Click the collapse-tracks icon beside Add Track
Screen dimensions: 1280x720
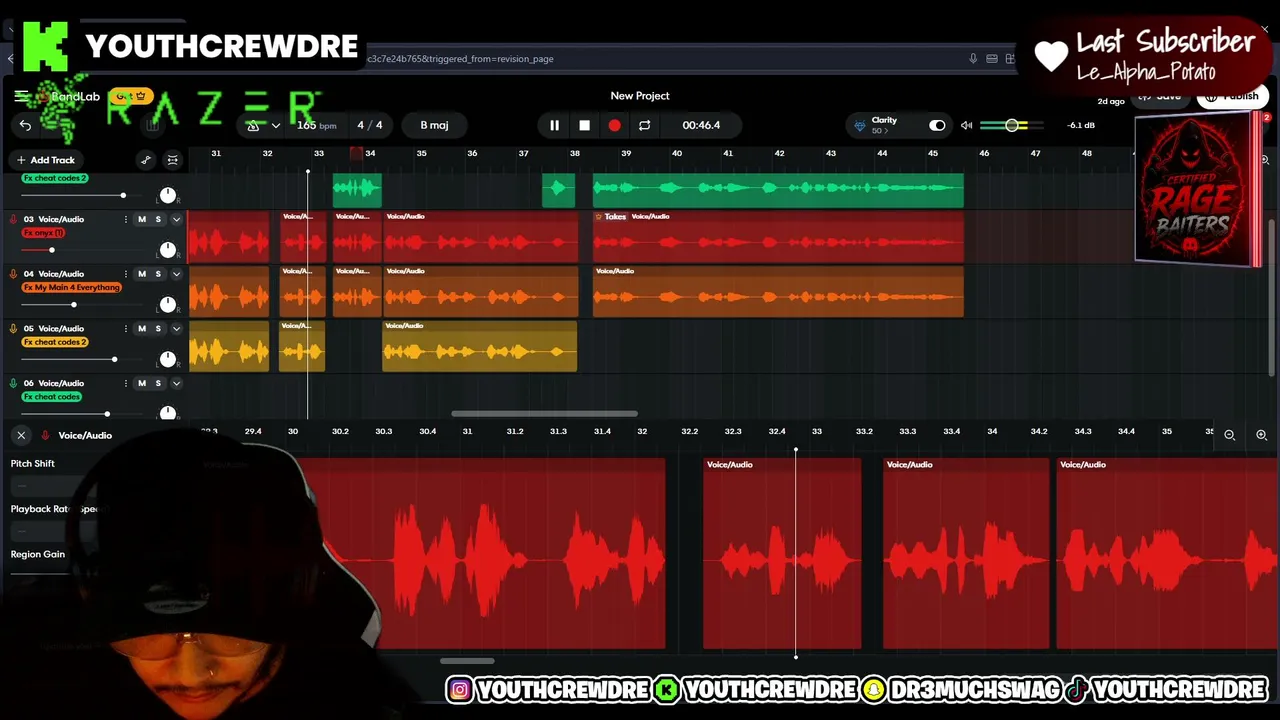pos(173,160)
